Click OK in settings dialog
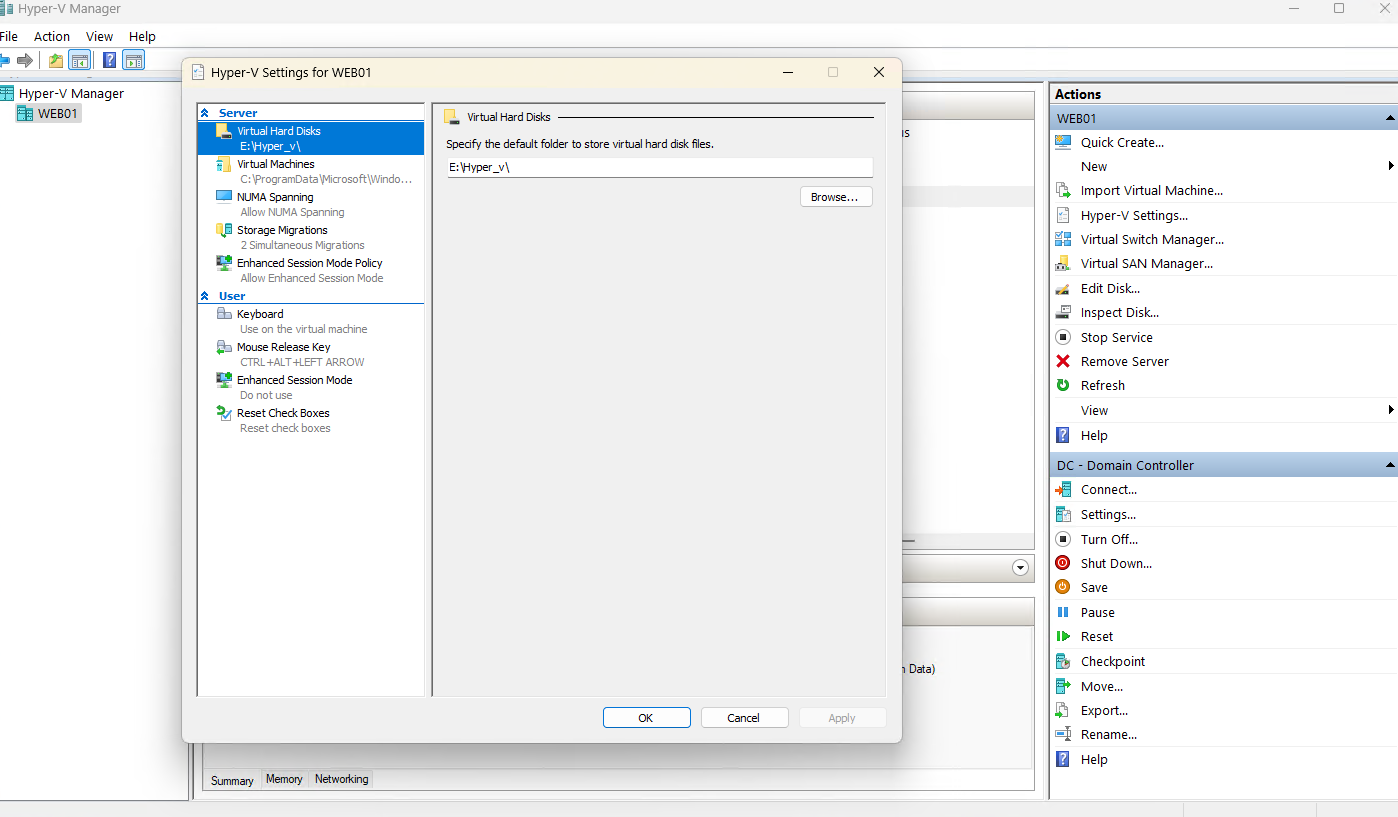Image resolution: width=1398 pixels, height=817 pixels. (x=646, y=718)
